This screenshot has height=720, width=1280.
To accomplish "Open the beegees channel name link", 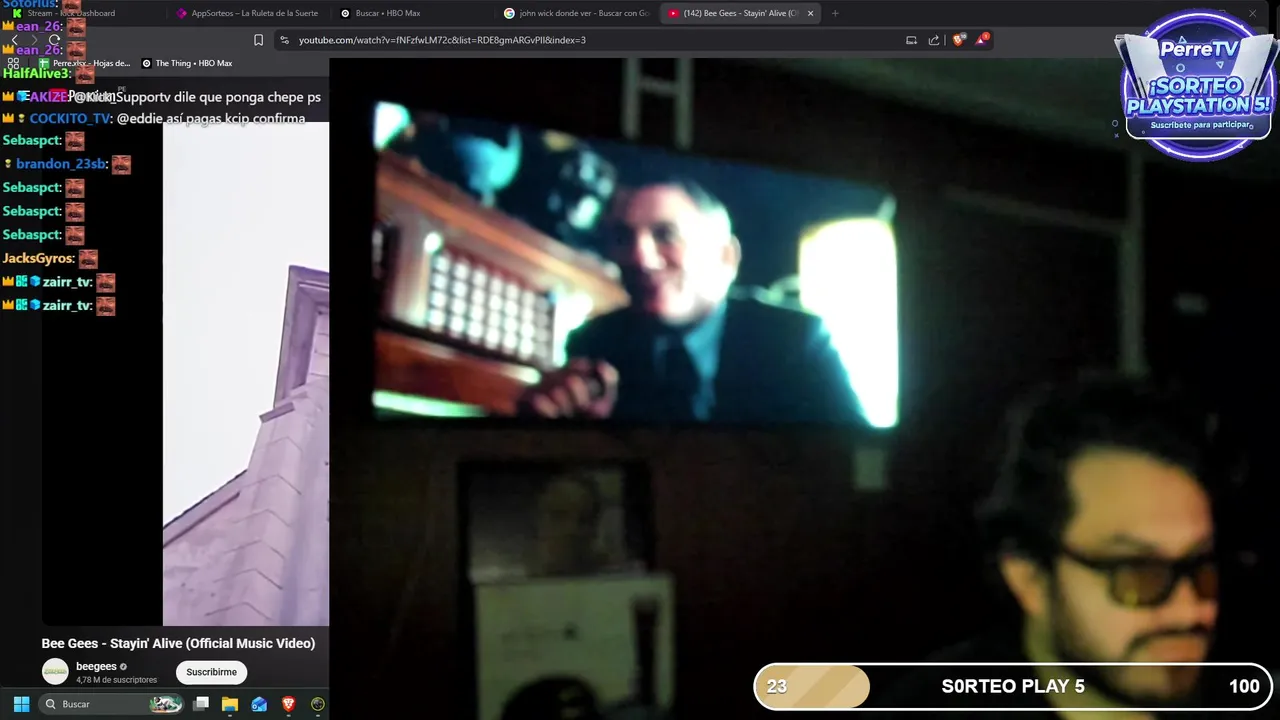I will [x=96, y=667].
